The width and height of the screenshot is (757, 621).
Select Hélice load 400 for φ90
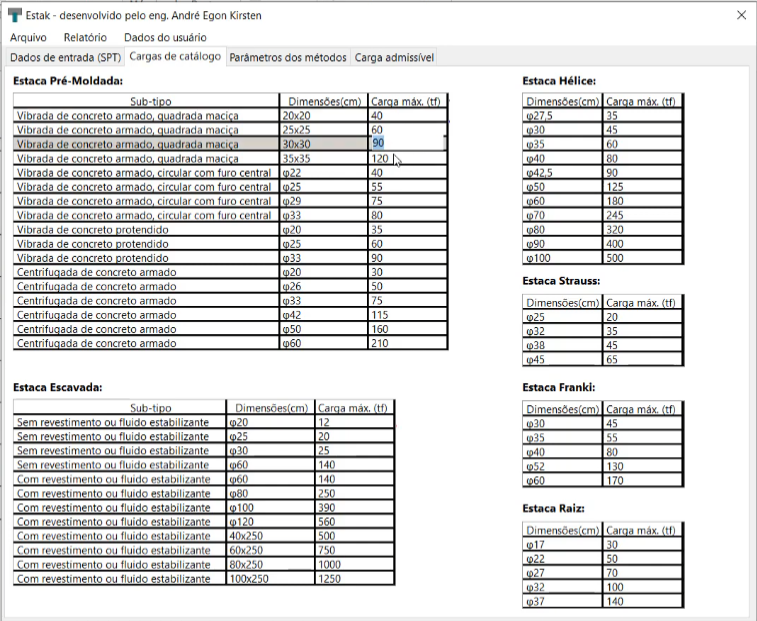643,243
